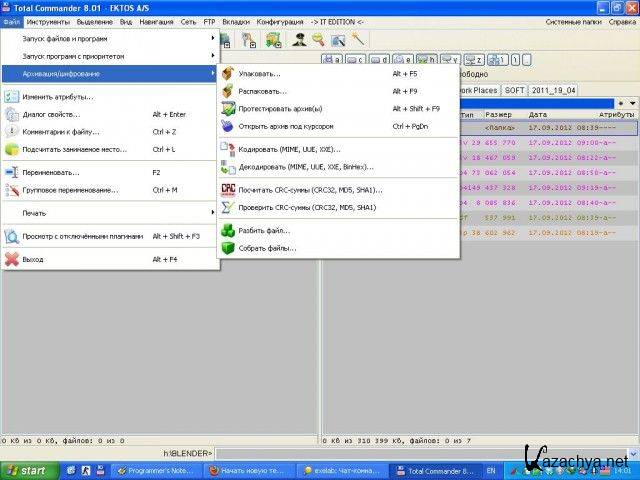The height and width of the screenshot is (480, 640).
Task: Click the Распаковать (Unpack) icon
Action: pyautogui.click(x=228, y=91)
